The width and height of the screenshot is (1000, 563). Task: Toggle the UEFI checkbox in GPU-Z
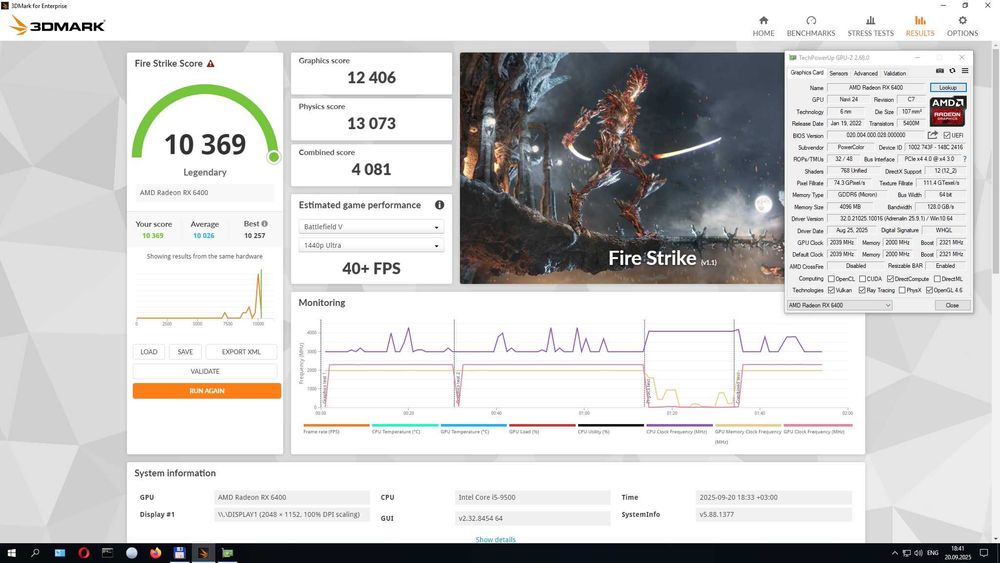click(x=947, y=135)
